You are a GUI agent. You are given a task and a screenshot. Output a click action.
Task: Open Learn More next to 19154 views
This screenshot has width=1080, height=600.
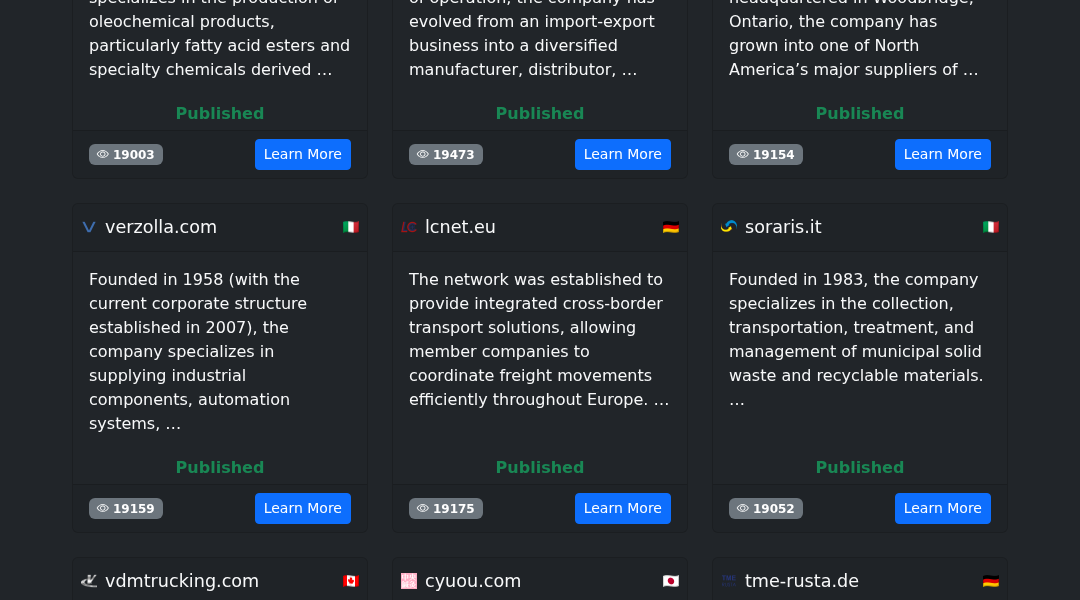(942, 154)
